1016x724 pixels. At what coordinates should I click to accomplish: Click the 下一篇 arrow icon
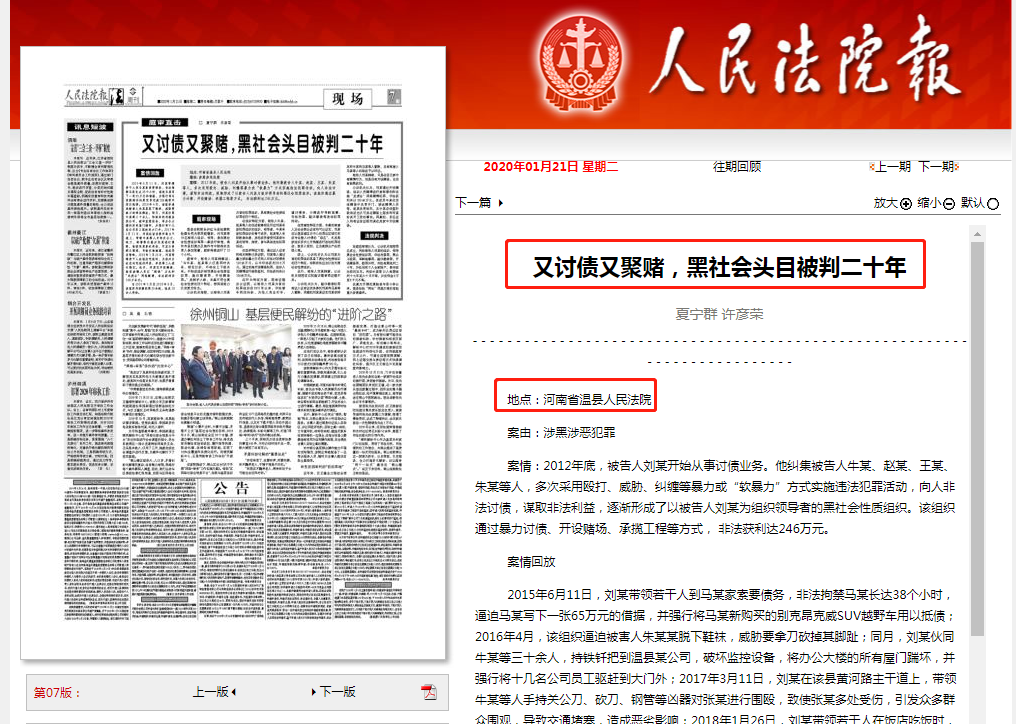tap(500, 203)
